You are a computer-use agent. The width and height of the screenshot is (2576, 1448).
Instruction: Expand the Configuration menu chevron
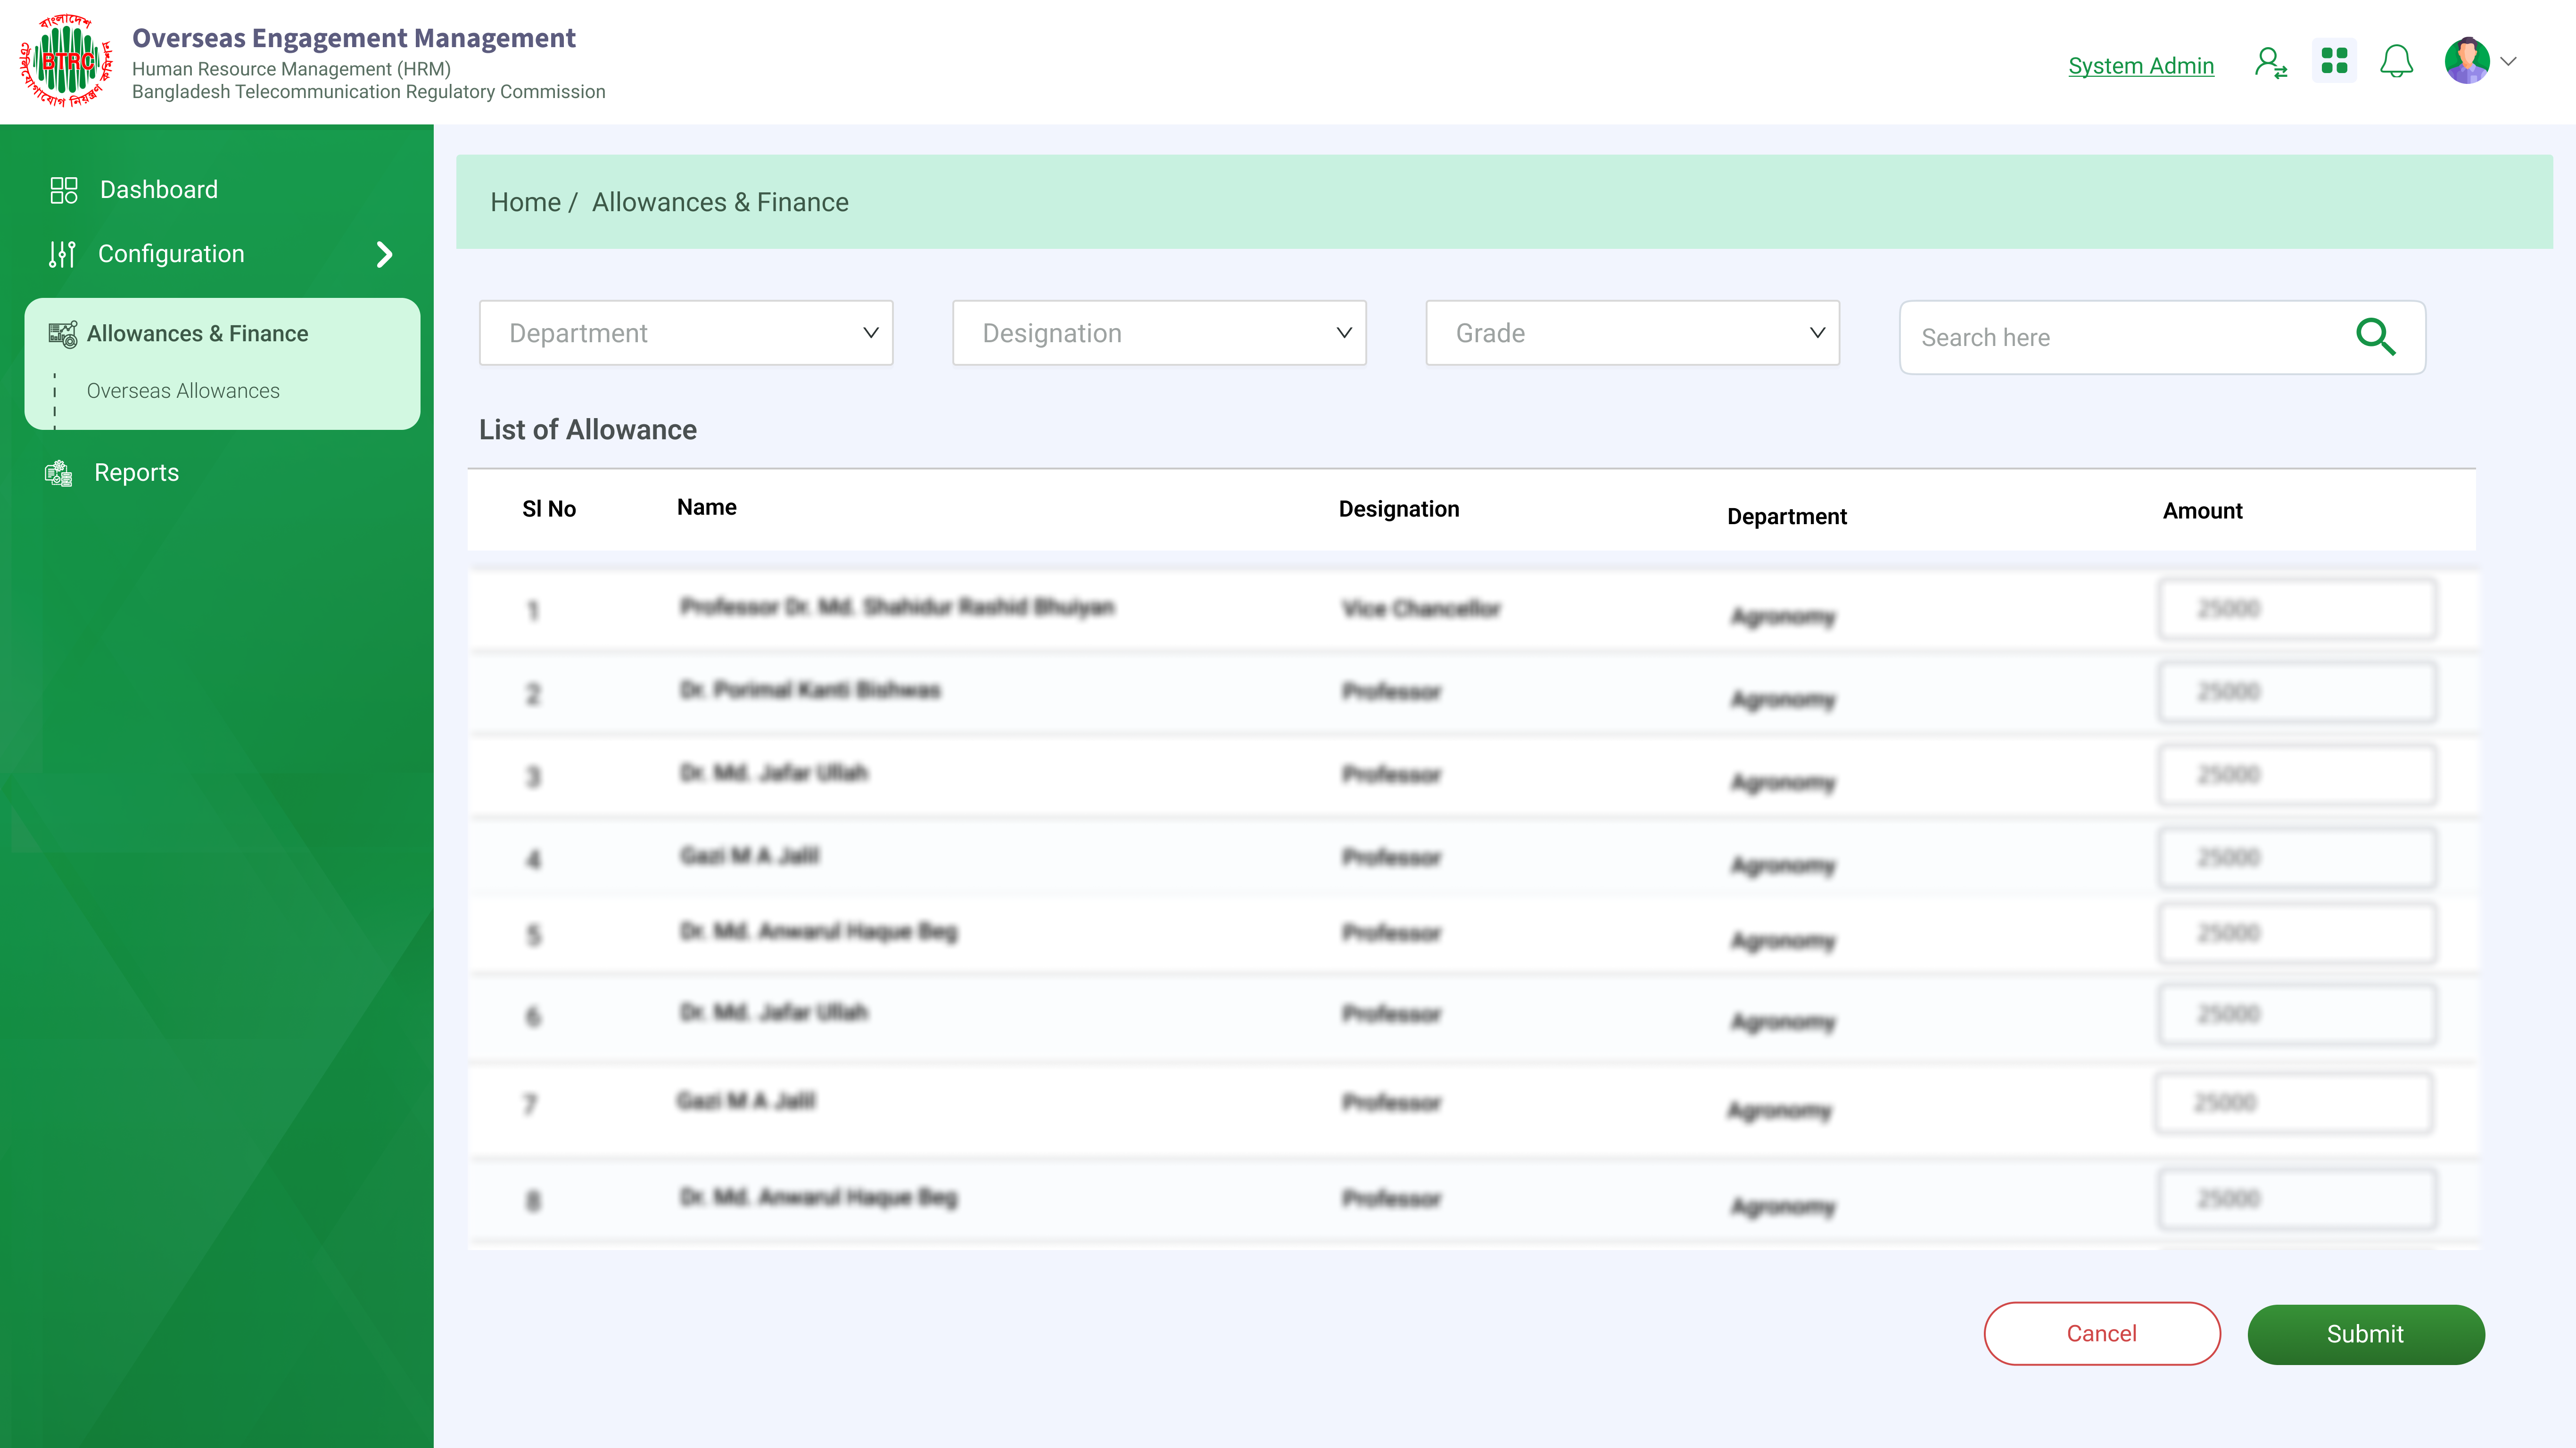[384, 255]
